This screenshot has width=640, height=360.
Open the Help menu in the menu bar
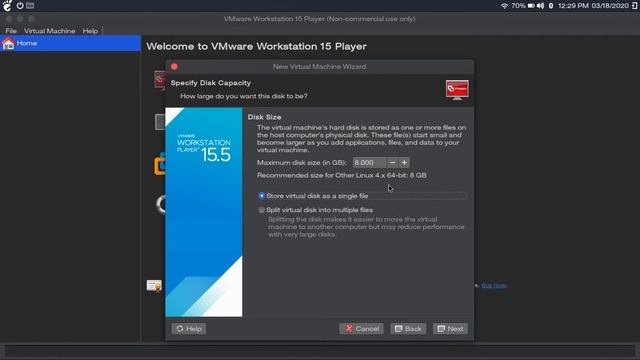click(90, 31)
